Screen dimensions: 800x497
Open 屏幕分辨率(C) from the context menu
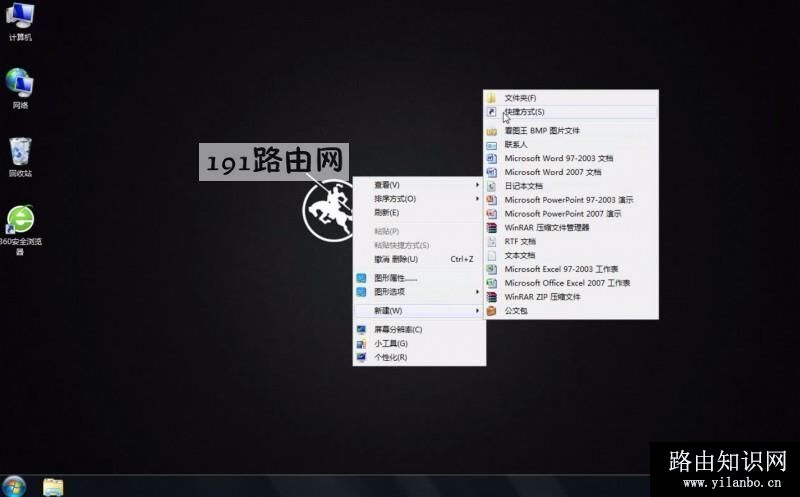[x=419, y=330]
